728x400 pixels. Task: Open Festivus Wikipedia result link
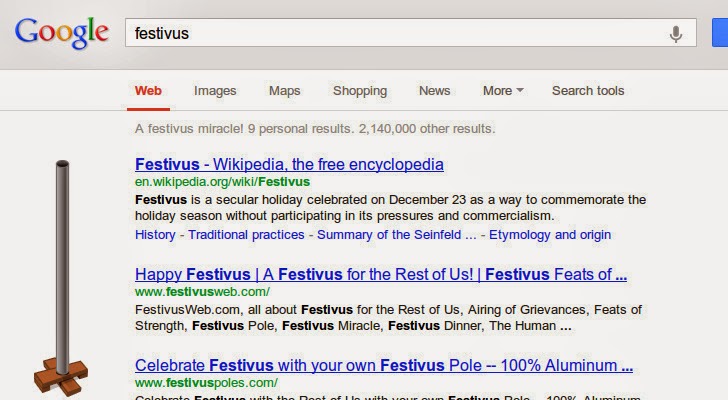tap(289, 164)
